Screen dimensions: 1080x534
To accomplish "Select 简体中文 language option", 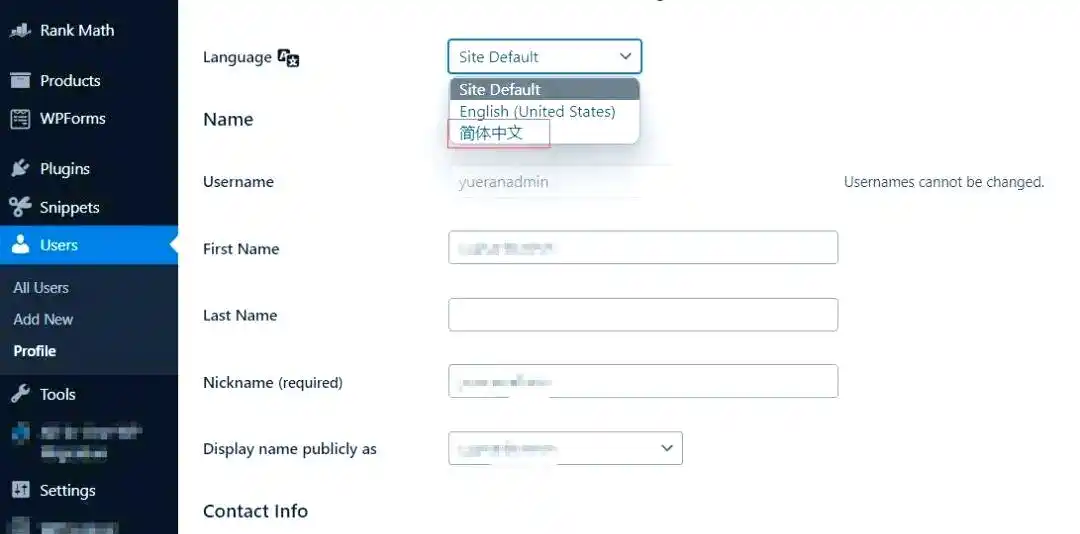I will (491, 132).
